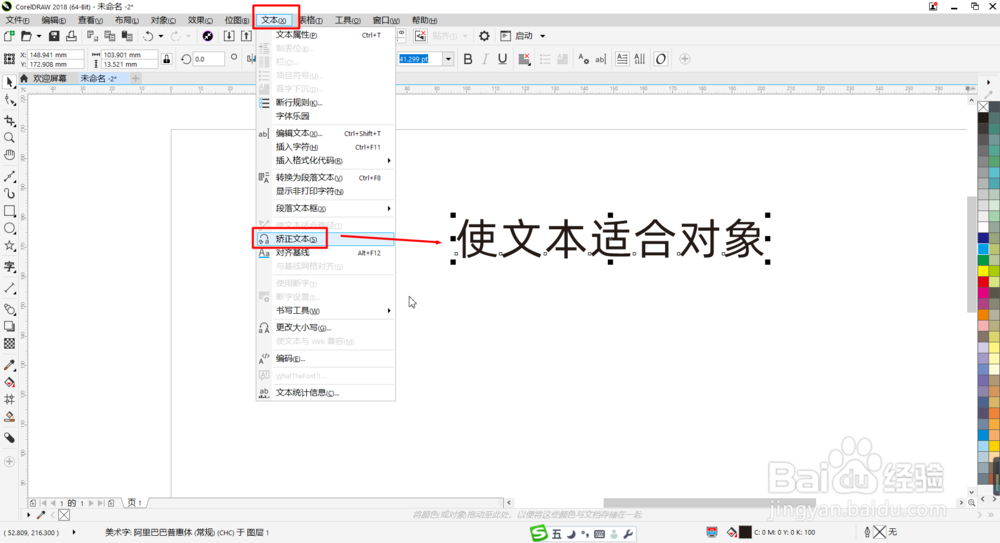Click the no-color X swatch in palette

point(983,107)
